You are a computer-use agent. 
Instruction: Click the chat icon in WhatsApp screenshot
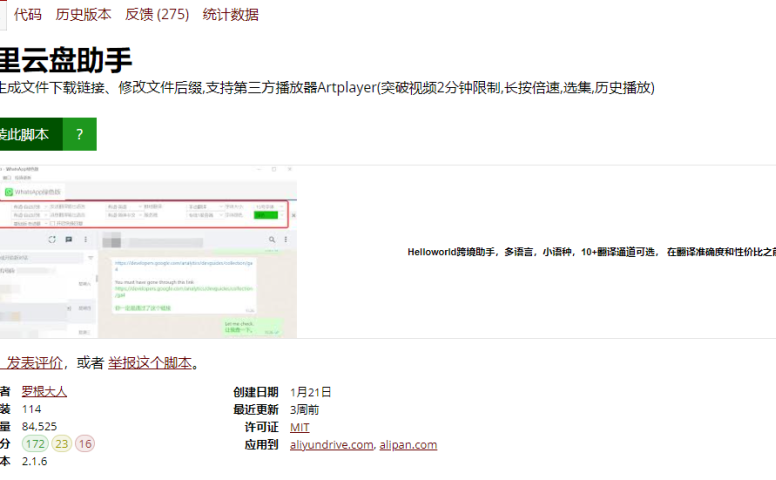(x=69, y=240)
